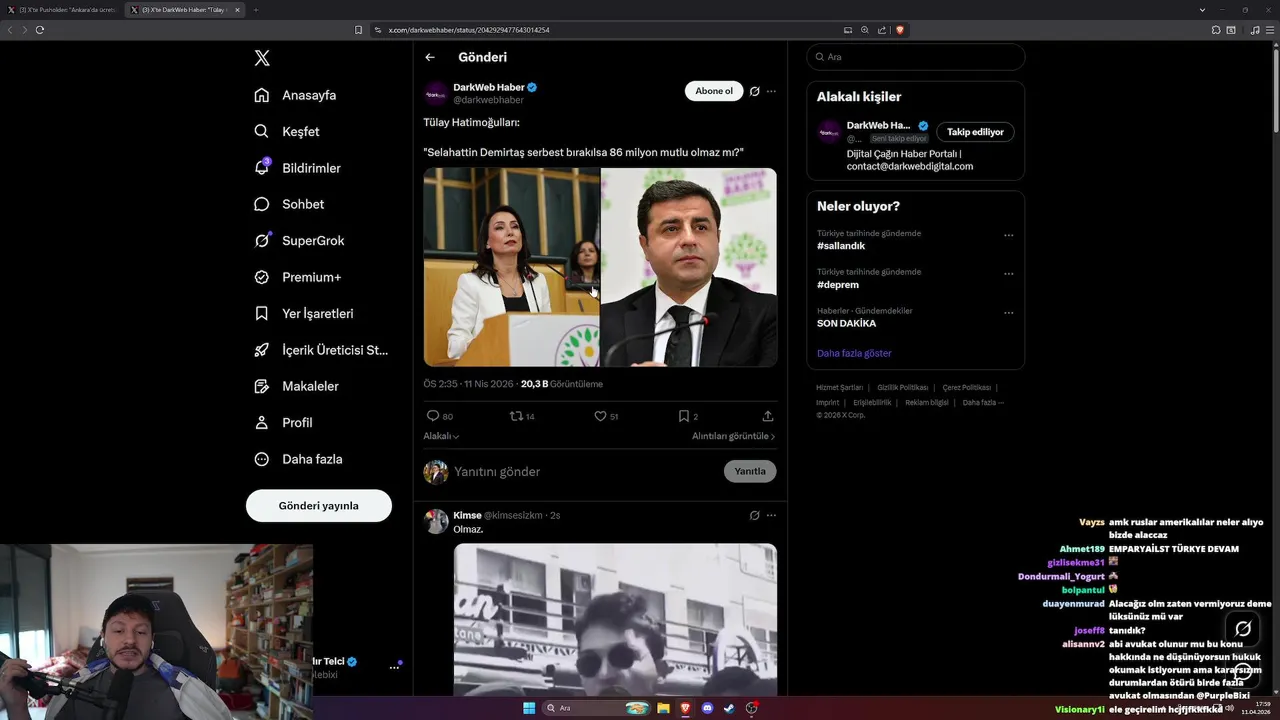The image size is (1280, 720).
Task: Open Hizmet Şartları footer link
Action: [839, 387]
